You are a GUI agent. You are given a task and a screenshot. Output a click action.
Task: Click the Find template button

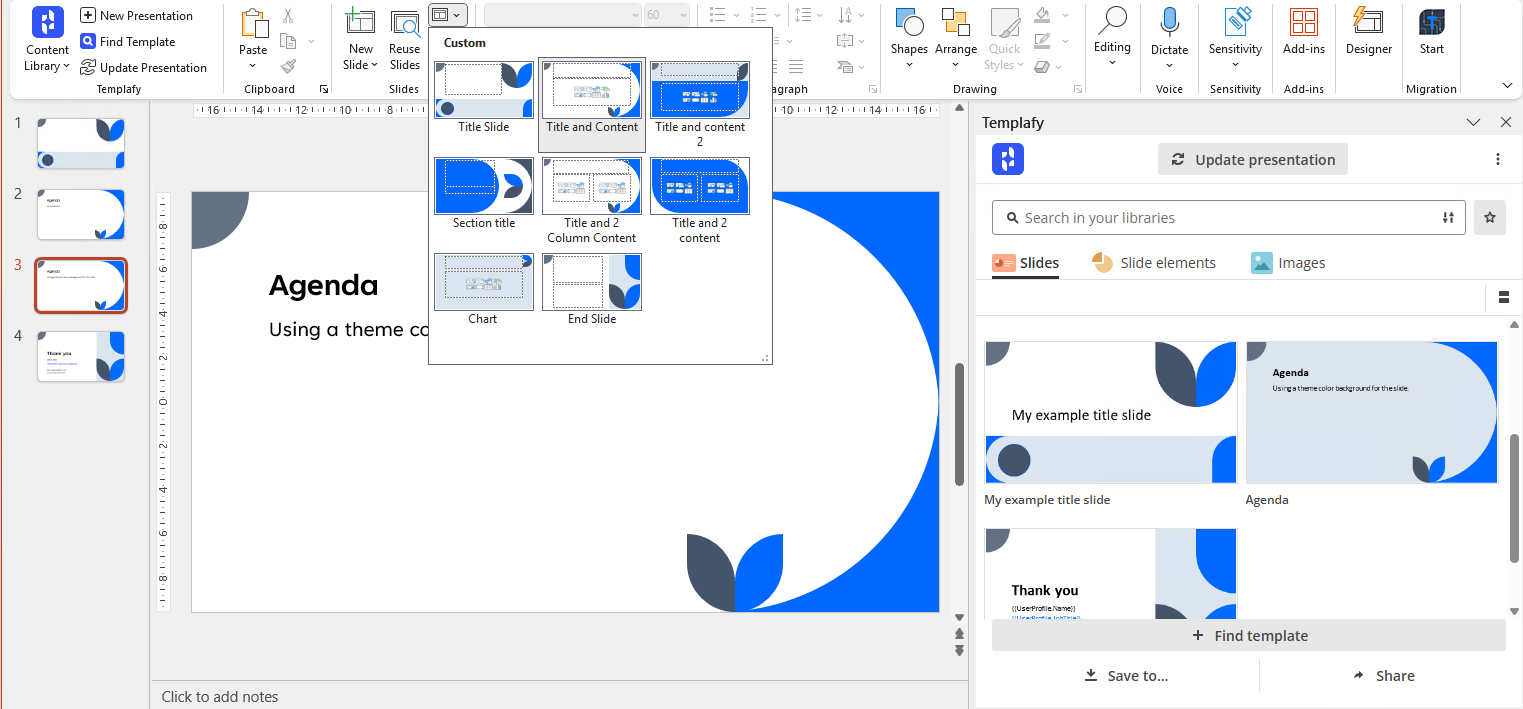coord(1248,636)
